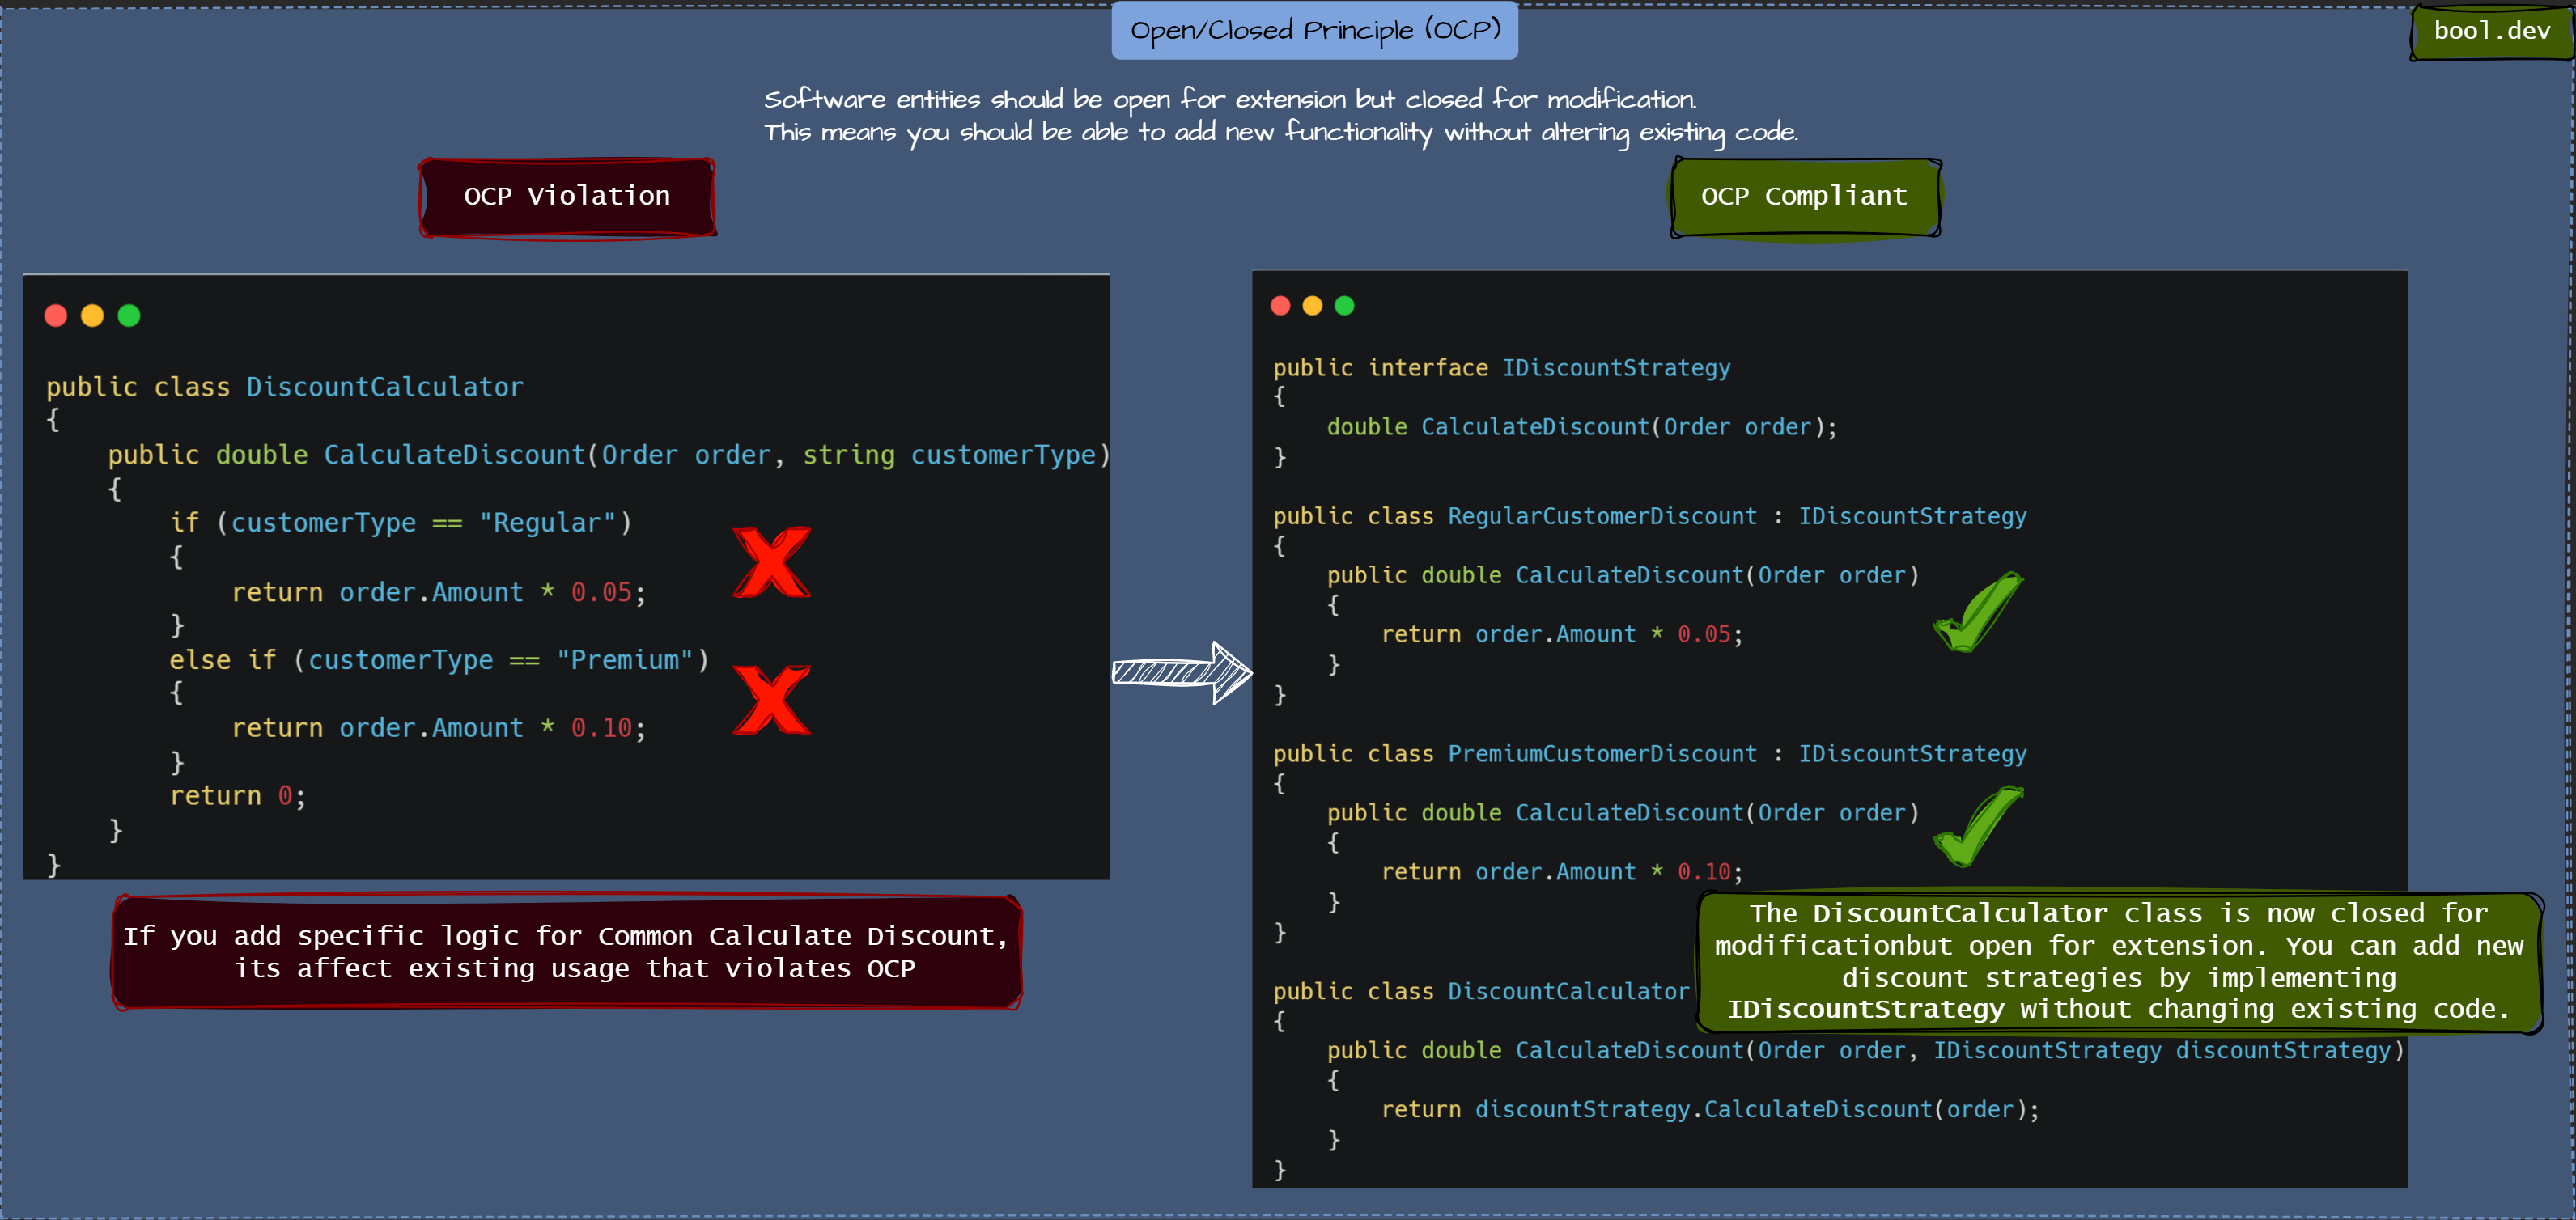The width and height of the screenshot is (2576, 1220).
Task: Click the red X beside the "Regular" branch
Action: coord(772,562)
